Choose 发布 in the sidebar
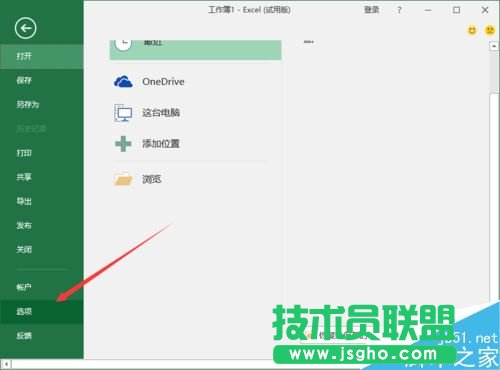 click(x=42, y=225)
